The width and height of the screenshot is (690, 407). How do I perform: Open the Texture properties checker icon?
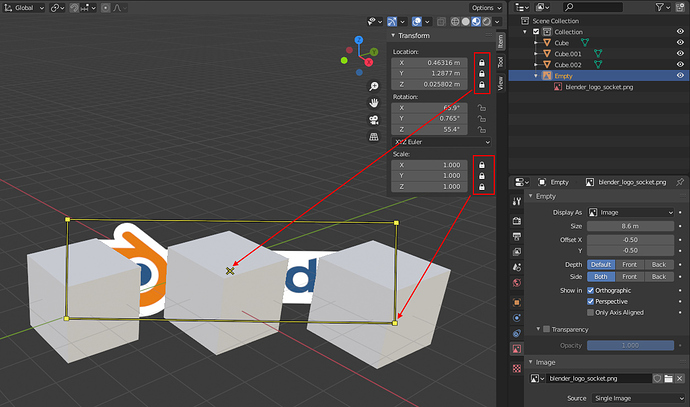click(517, 368)
